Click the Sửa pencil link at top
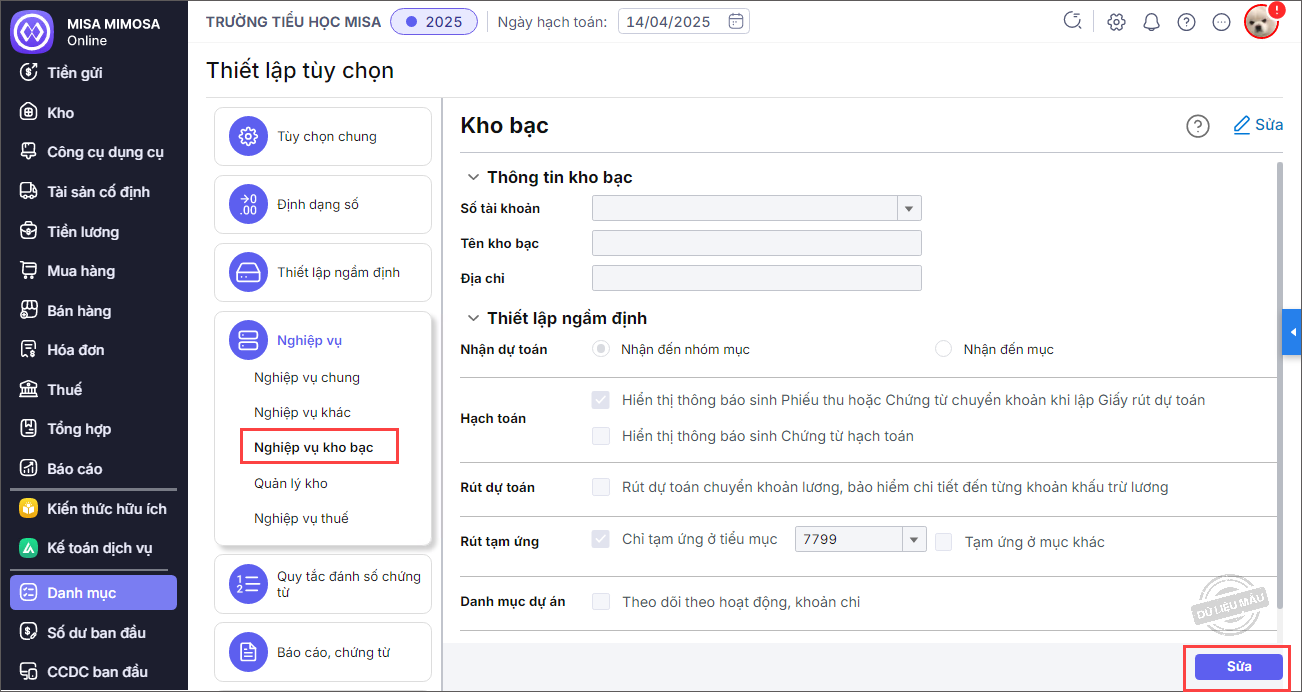 (x=1258, y=125)
